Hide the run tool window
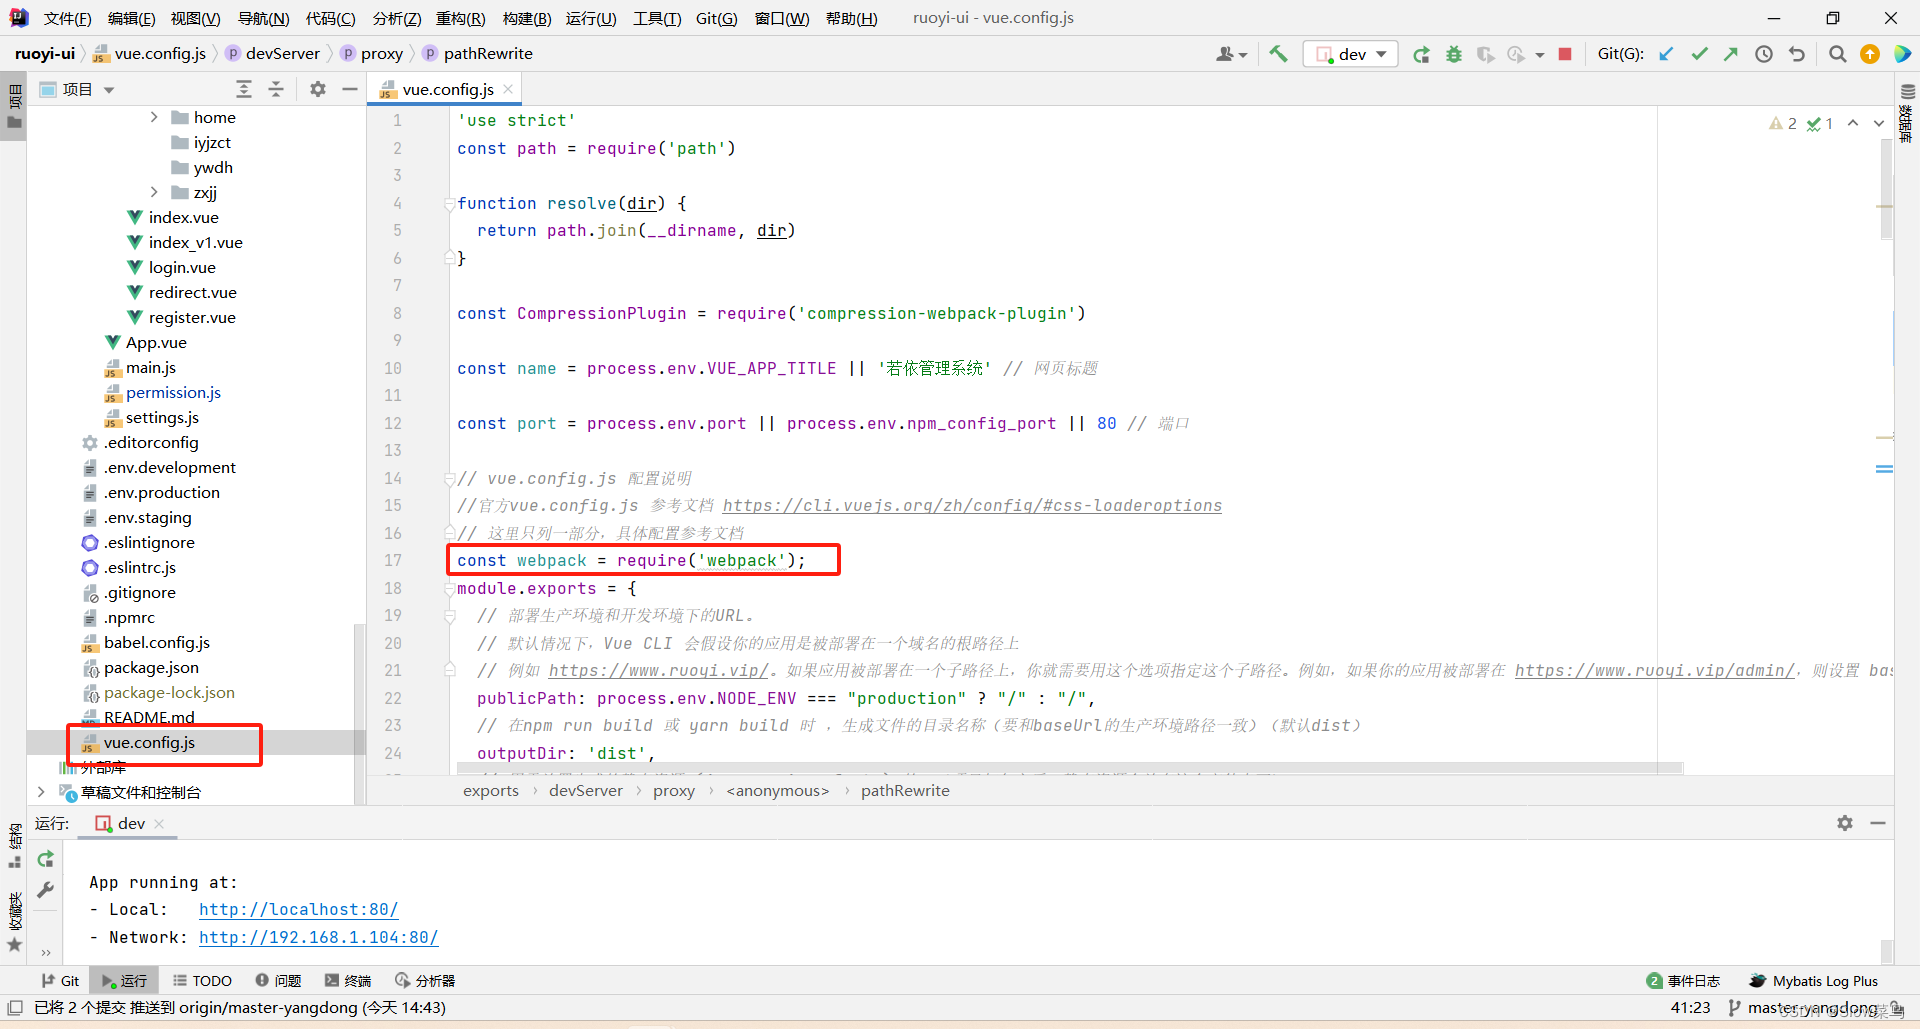 click(1878, 823)
